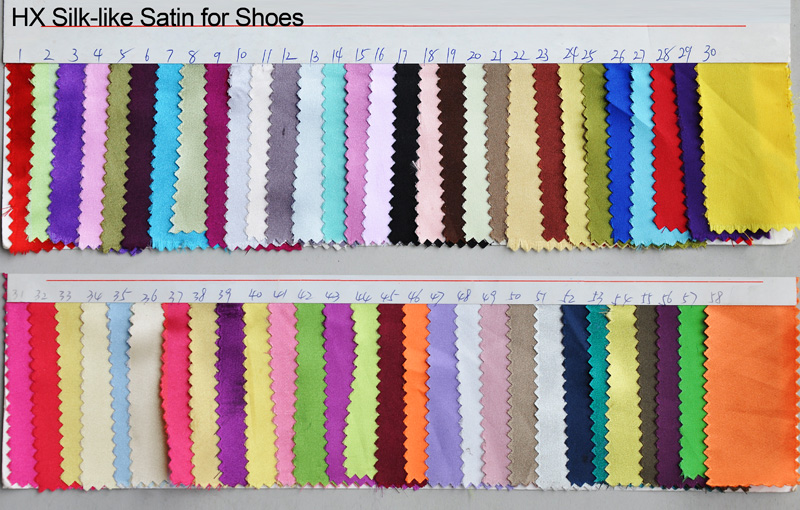Select the taupe swatch number 50
Screen dimensions: 800x510
click(x=522, y=394)
